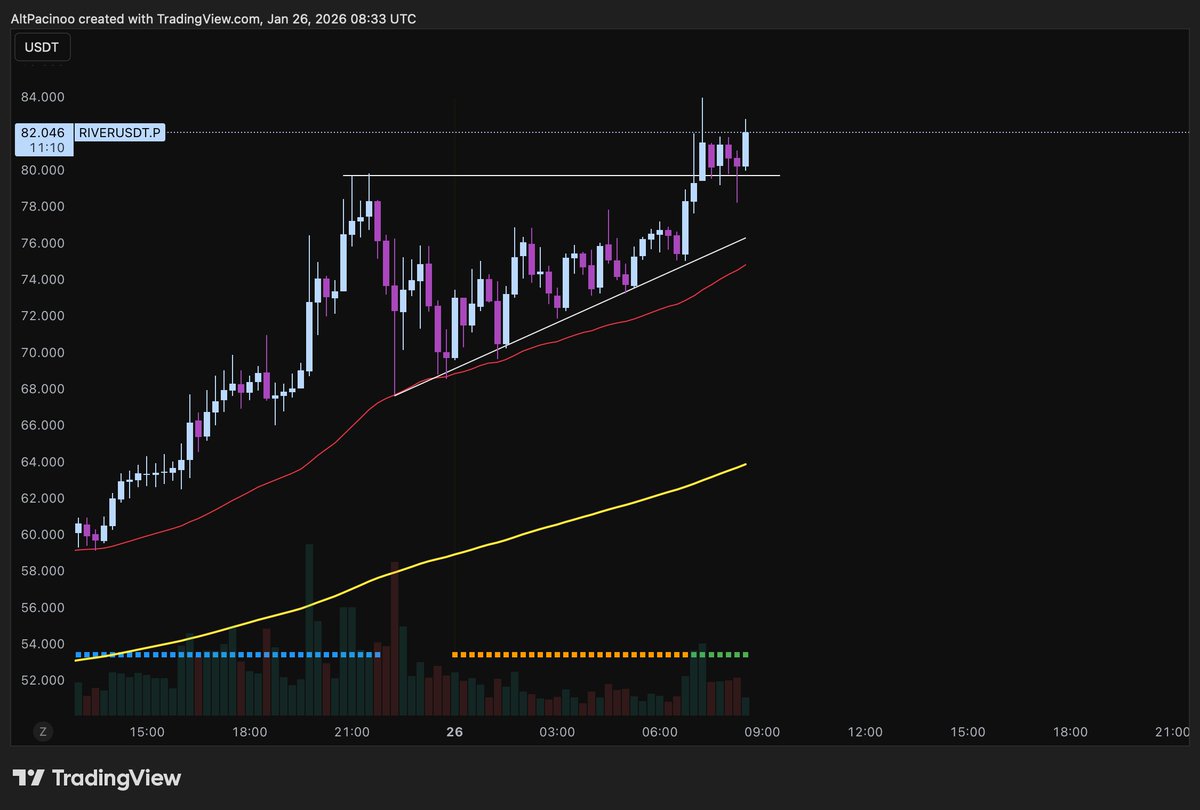This screenshot has width=1200, height=810.
Task: Click the 52.000 price axis label
Action: point(42,681)
